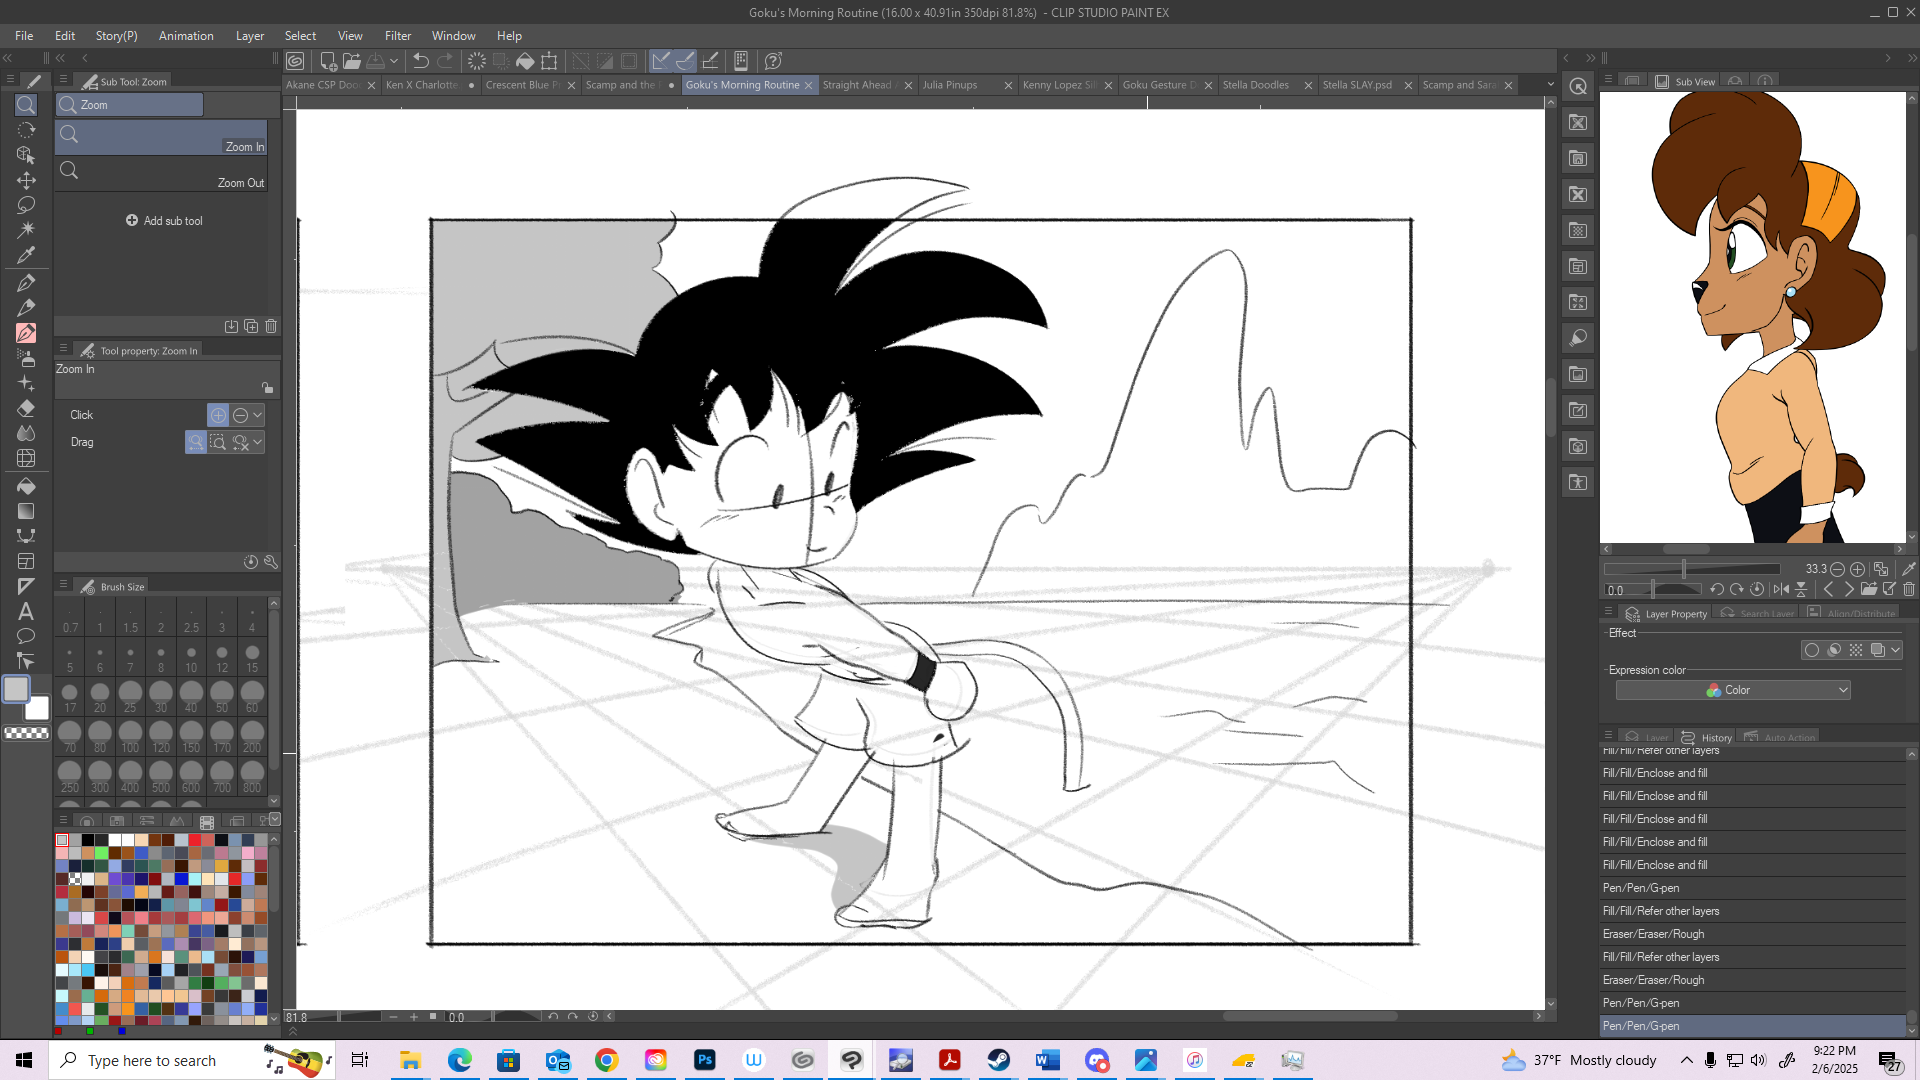Select the Lasso selection tool
Image resolution: width=1920 pixels, height=1080 pixels.
tap(26, 205)
